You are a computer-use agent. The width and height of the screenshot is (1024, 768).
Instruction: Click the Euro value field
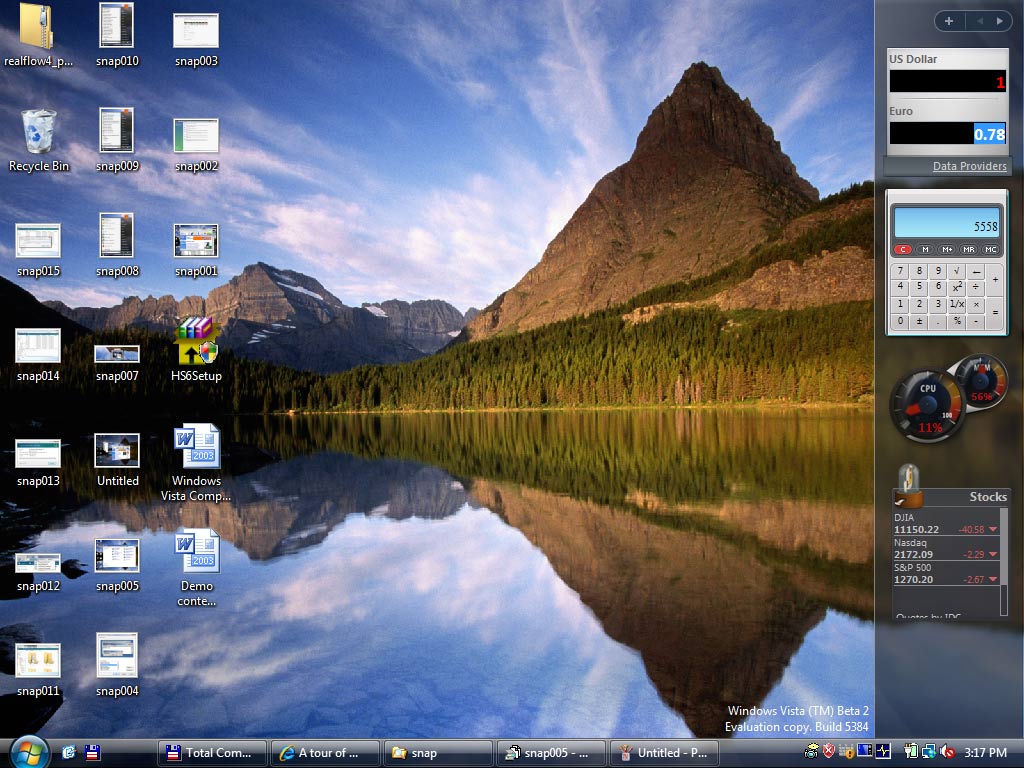[947, 134]
